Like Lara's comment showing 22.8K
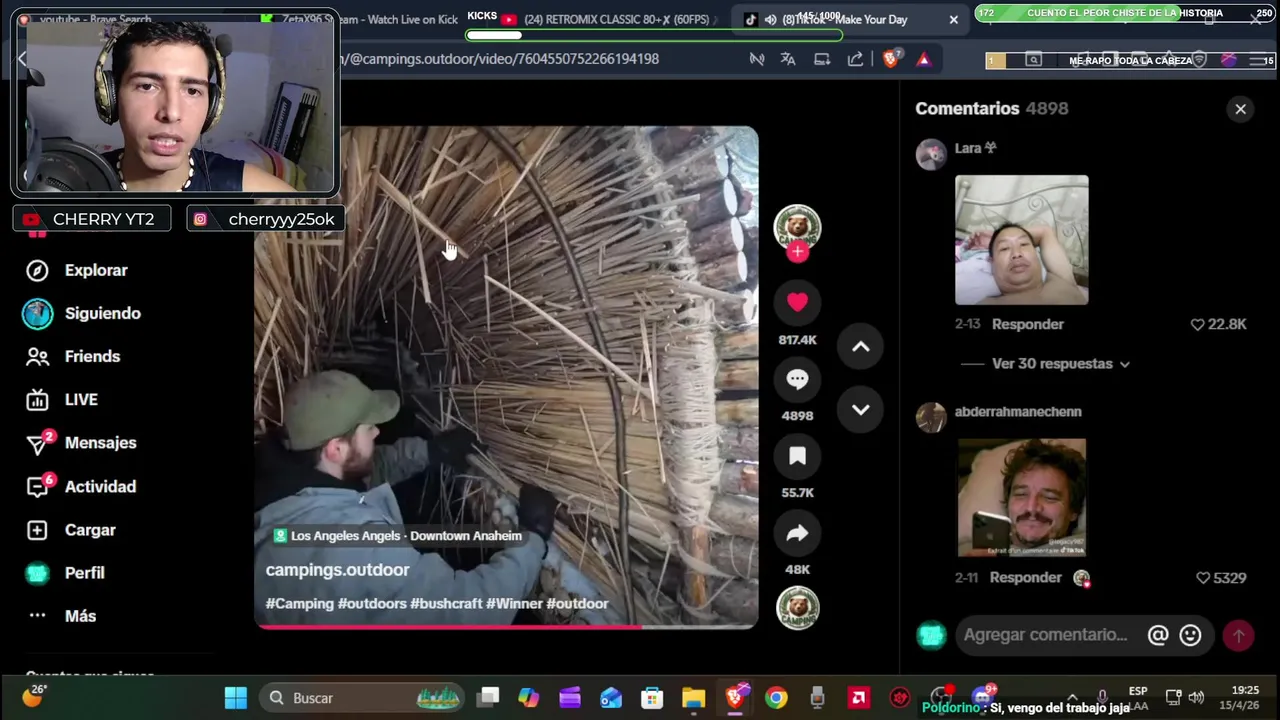1280x720 pixels. pyautogui.click(x=1218, y=324)
